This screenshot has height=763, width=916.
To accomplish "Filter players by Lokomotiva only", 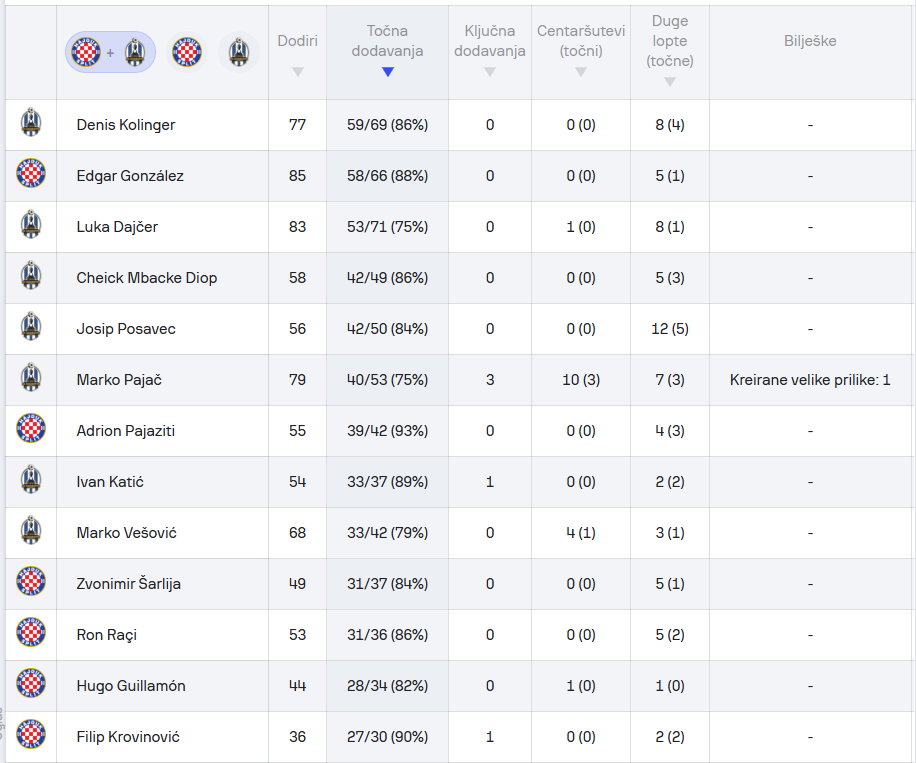I will click(238, 52).
